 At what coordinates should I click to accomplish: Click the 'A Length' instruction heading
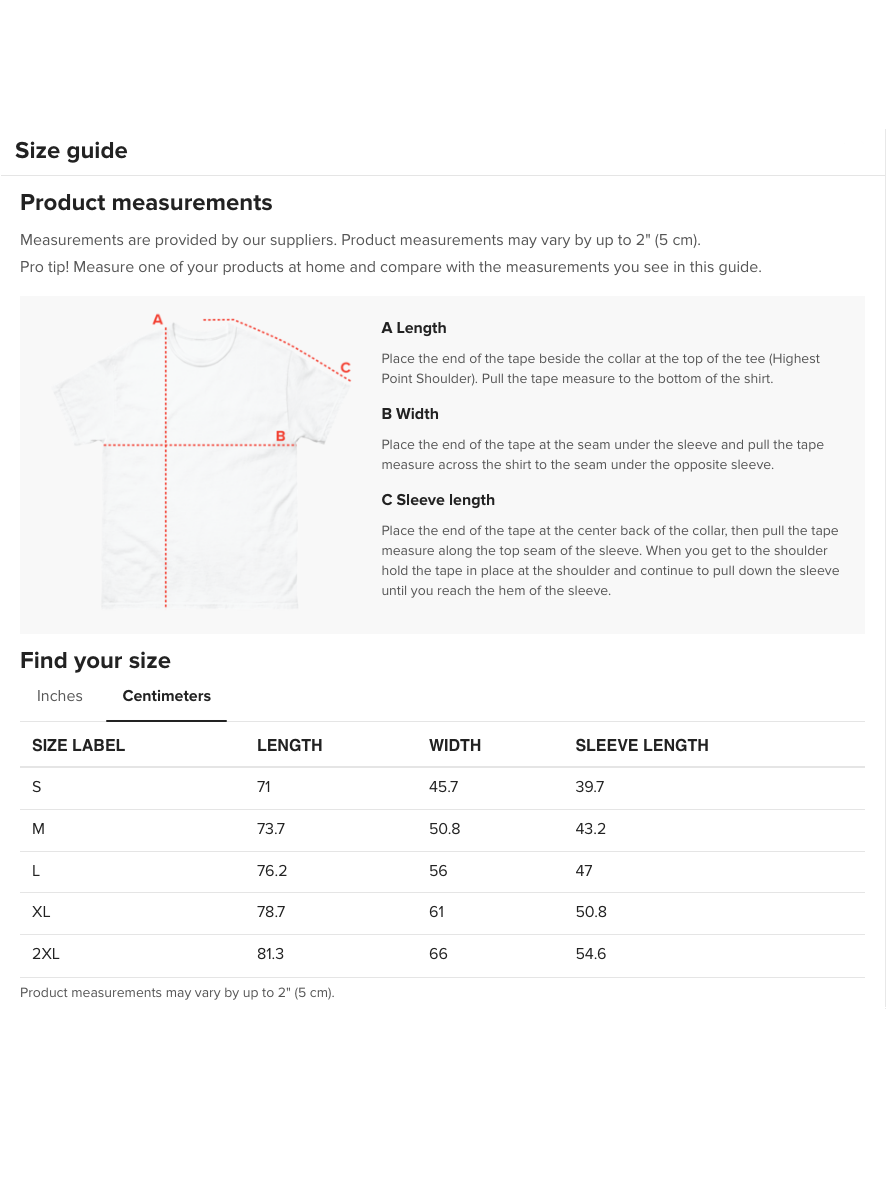(414, 328)
